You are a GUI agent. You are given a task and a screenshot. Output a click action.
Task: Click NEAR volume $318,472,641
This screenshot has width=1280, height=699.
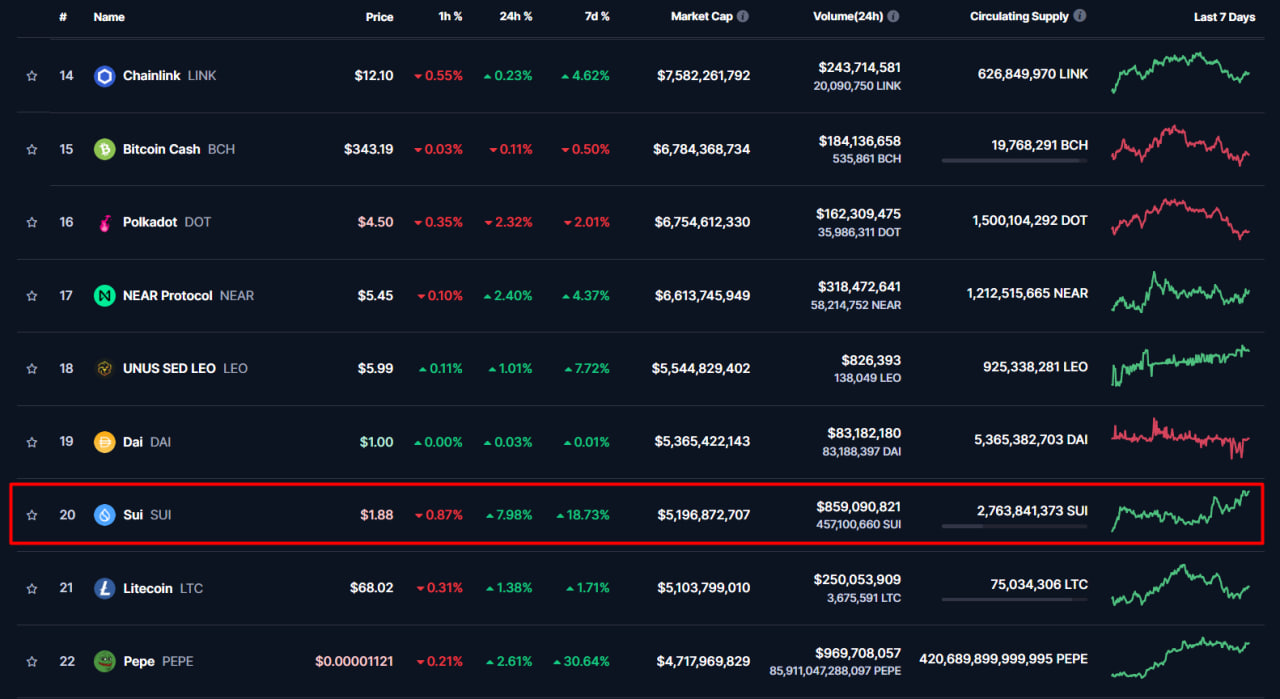(x=858, y=287)
